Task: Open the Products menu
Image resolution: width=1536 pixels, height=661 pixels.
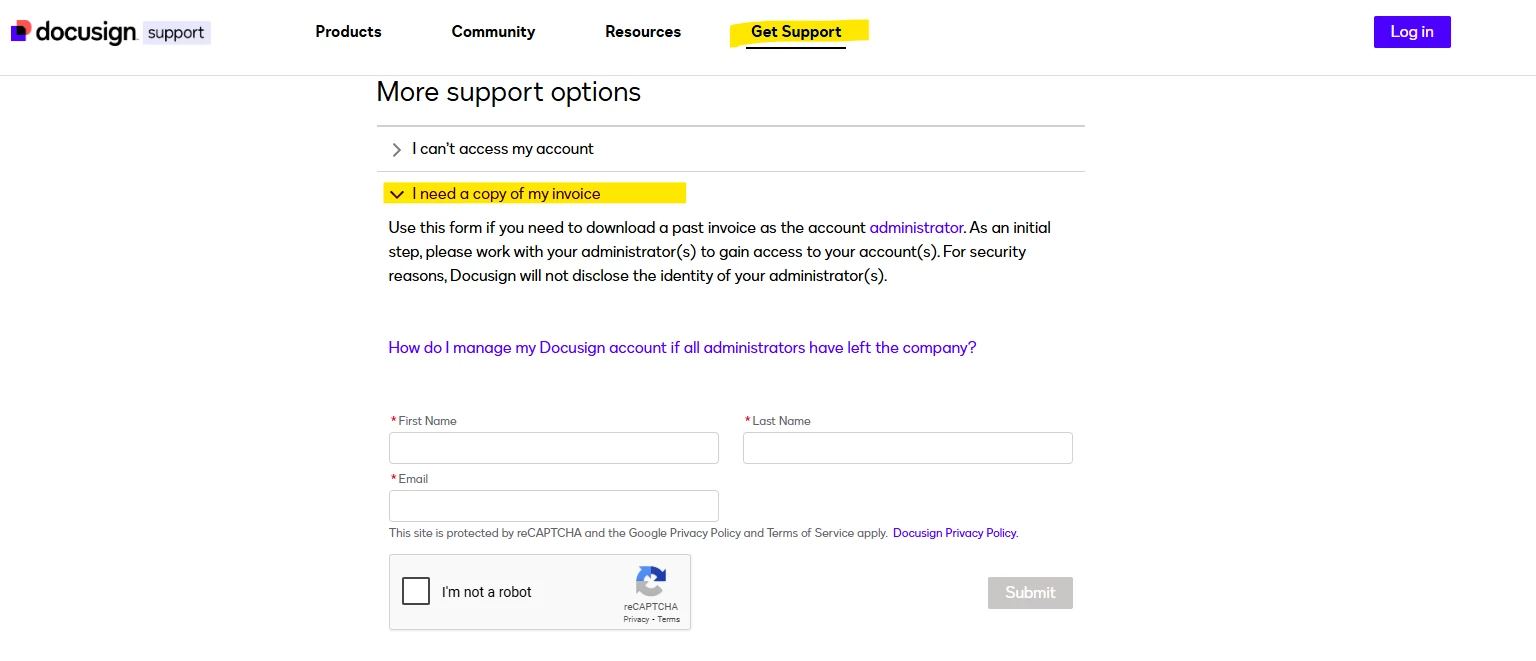Action: pos(348,32)
